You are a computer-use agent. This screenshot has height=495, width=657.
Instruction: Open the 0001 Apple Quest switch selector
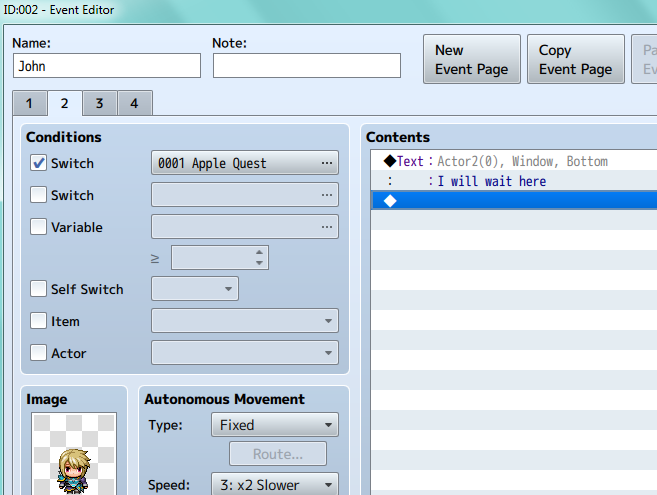pyautogui.click(x=245, y=163)
